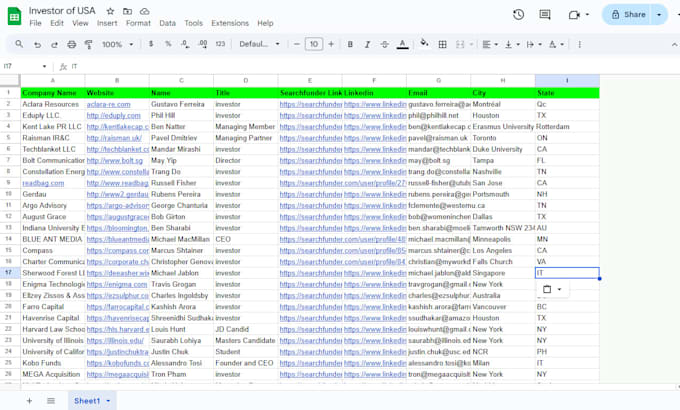This screenshot has width=680, height=410.
Task: Star the Investor of USA document
Action: click(x=111, y=11)
